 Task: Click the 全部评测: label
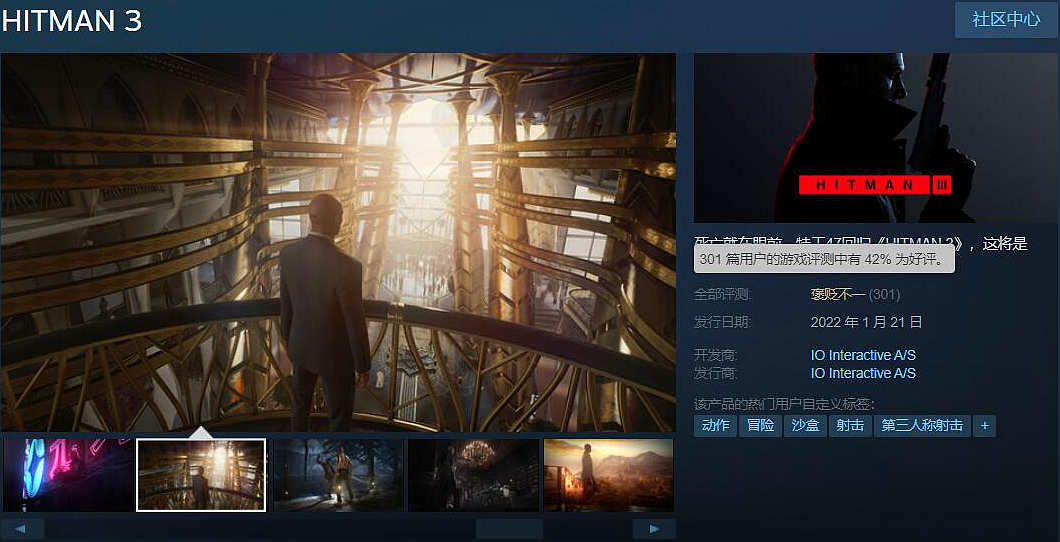(x=723, y=295)
